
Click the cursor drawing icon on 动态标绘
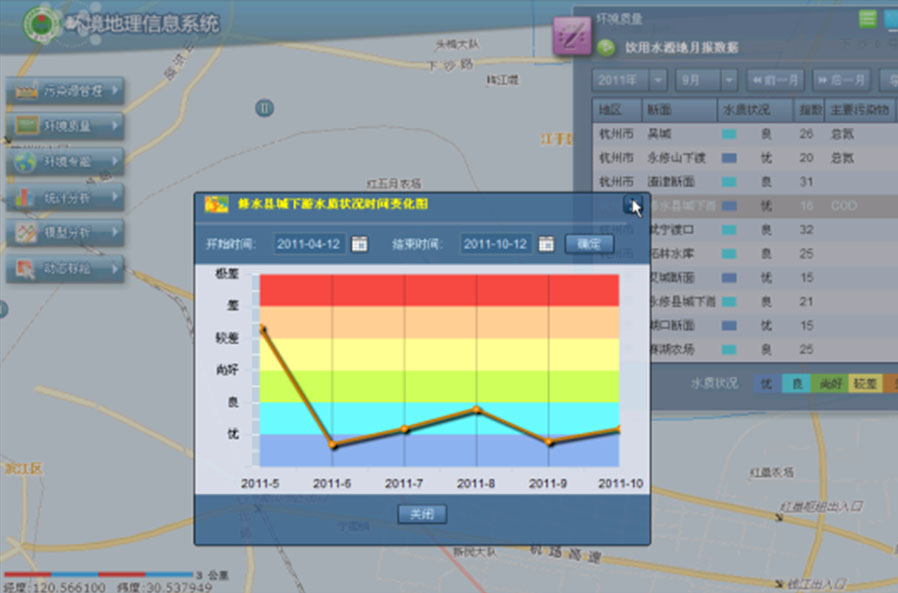click(25, 269)
